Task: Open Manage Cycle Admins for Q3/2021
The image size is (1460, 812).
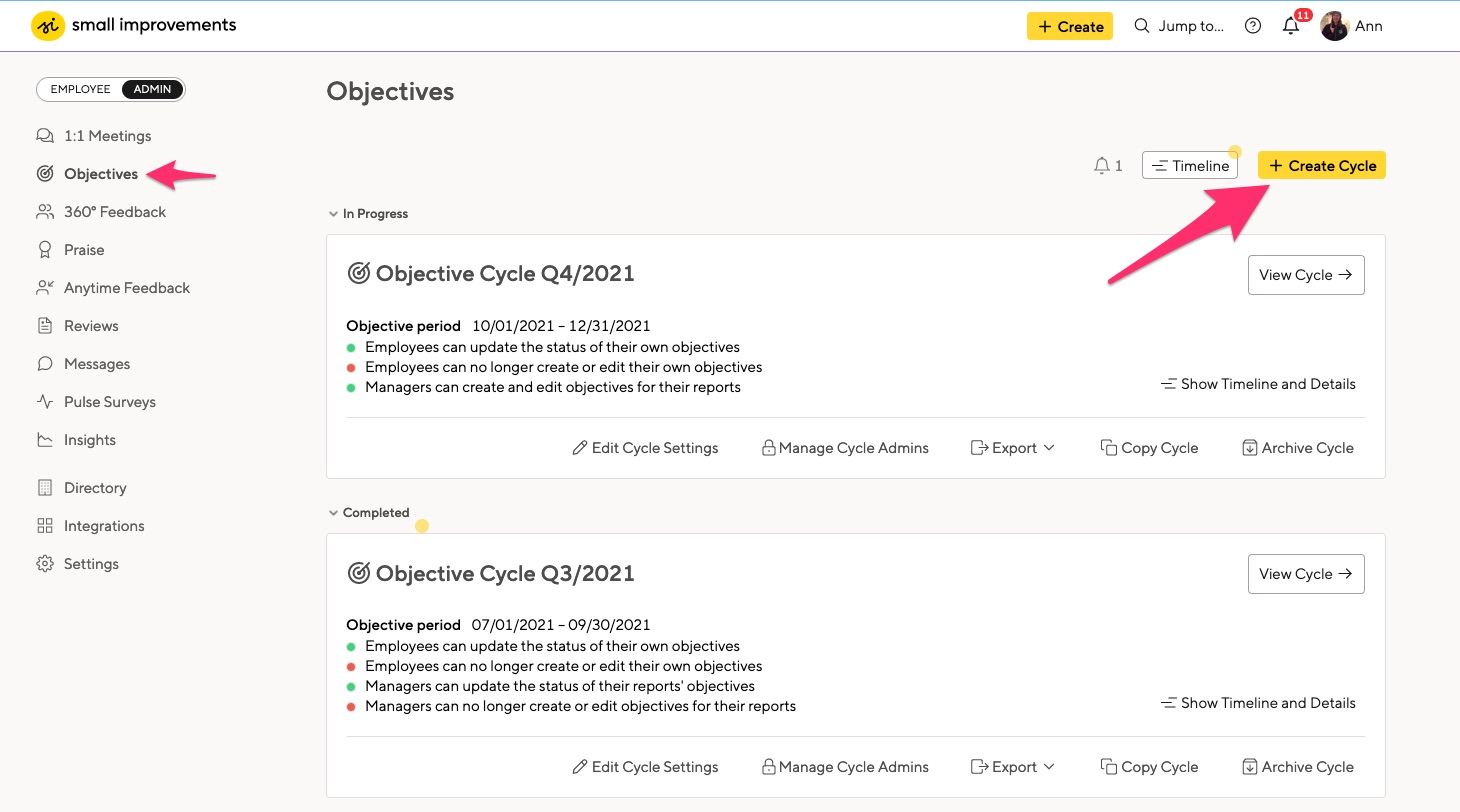Action: [x=845, y=767]
